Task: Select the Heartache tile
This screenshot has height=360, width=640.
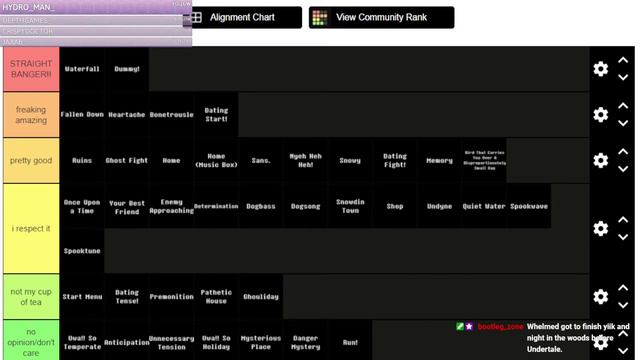Action: click(x=127, y=115)
